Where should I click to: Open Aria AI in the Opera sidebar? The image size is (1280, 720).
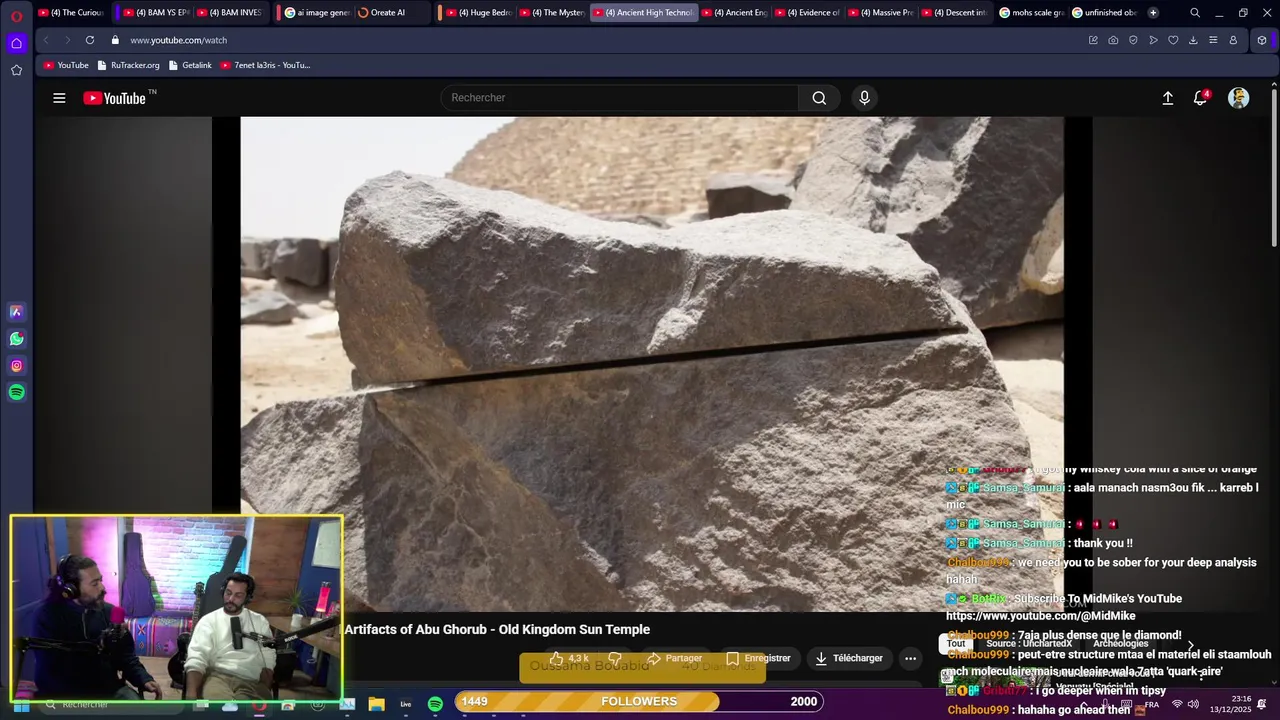click(16, 312)
